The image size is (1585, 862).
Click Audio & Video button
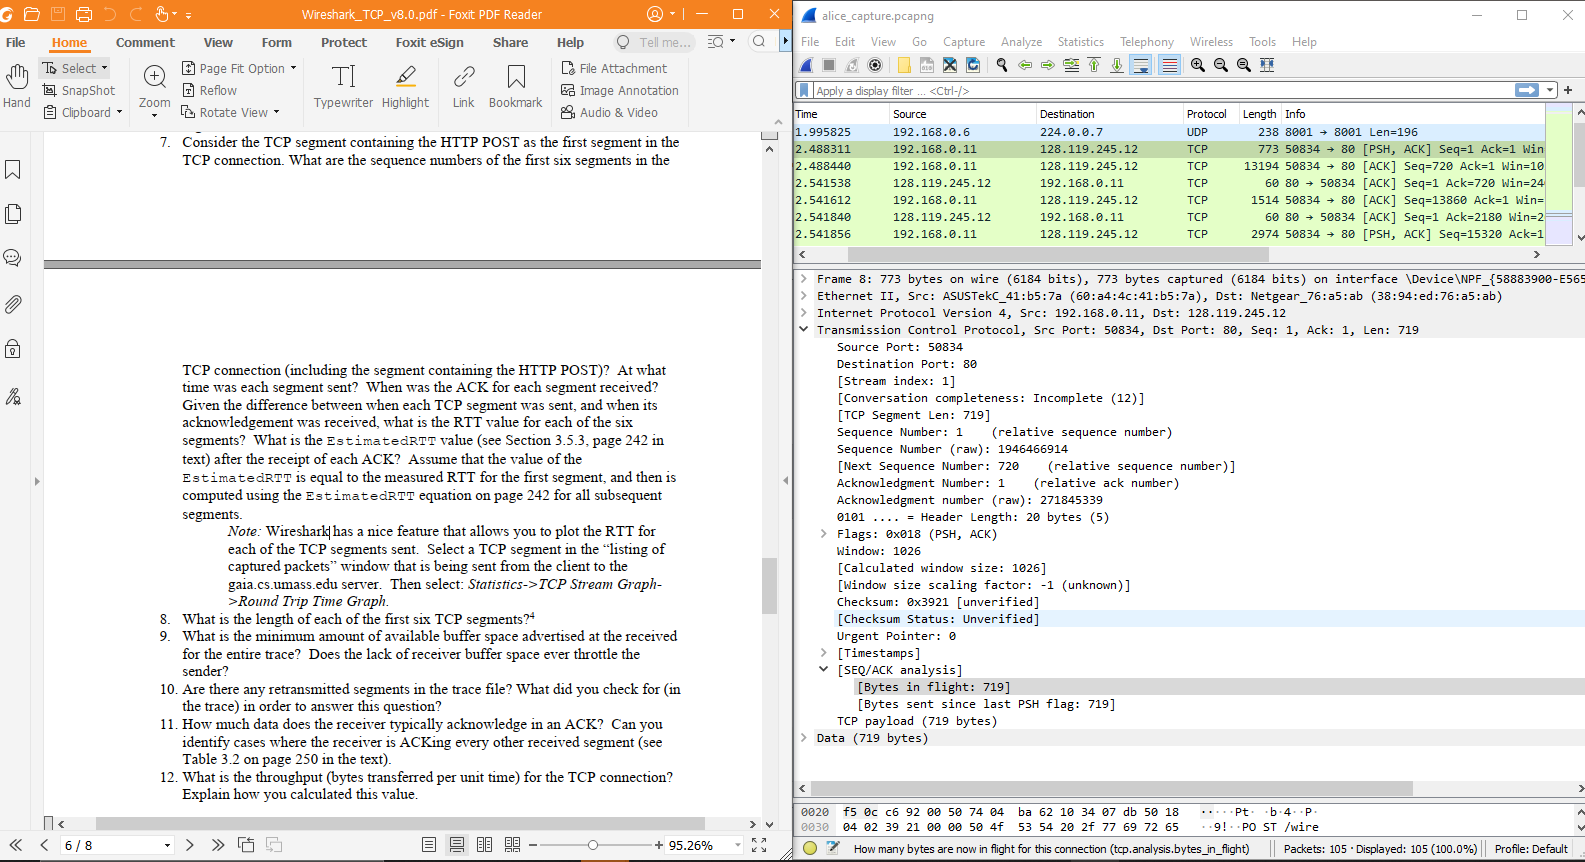pos(610,112)
